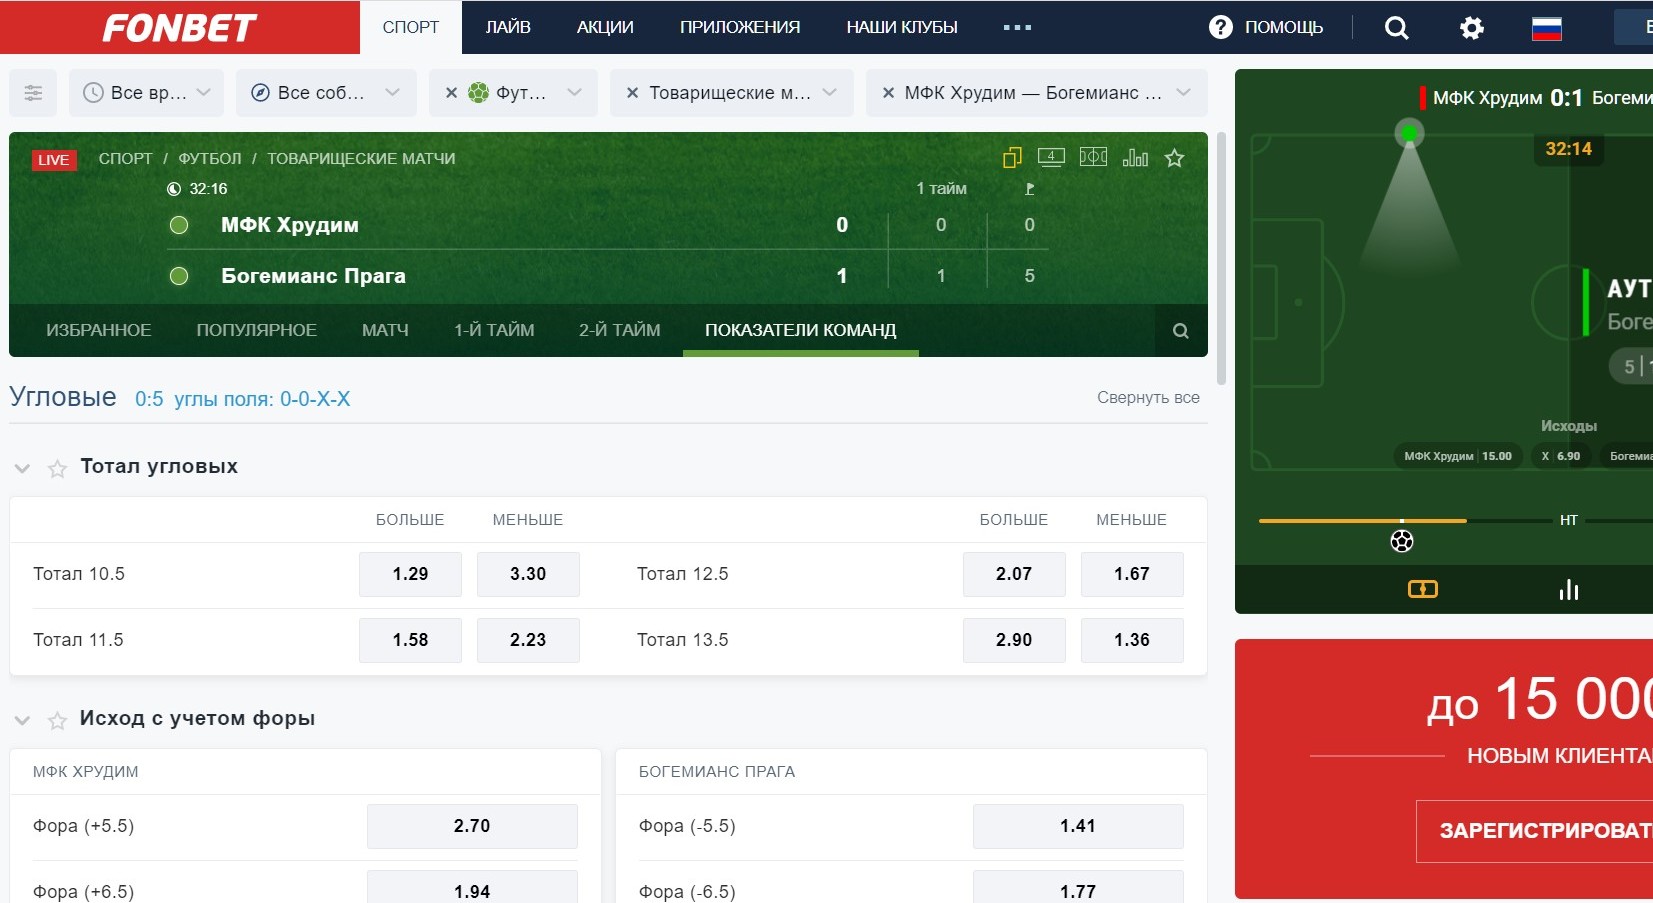Viewport: 1653px width, 903px height.
Task: Bet Тотал 12.5 больше at 2.07
Action: tap(1014, 574)
